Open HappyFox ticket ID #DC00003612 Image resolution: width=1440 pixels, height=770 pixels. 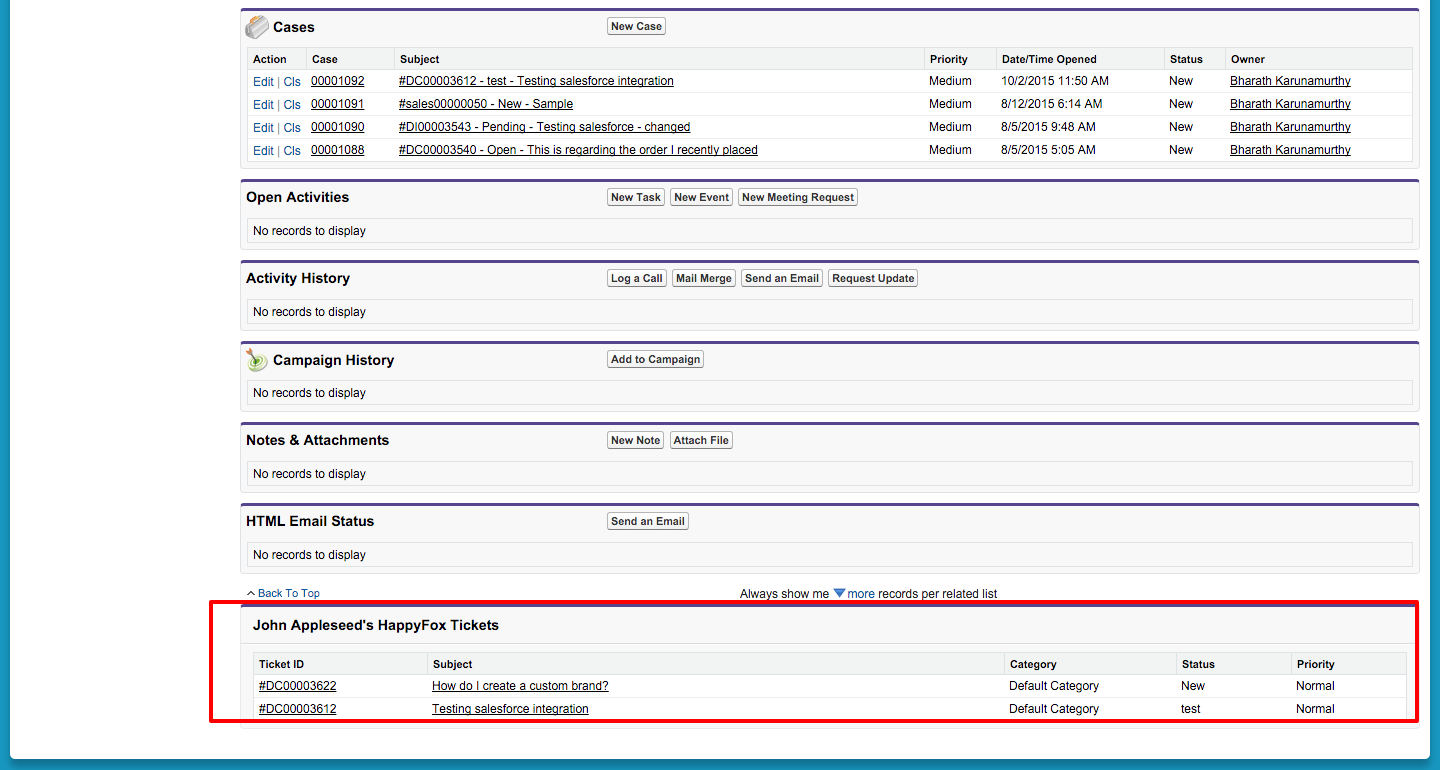(x=298, y=709)
